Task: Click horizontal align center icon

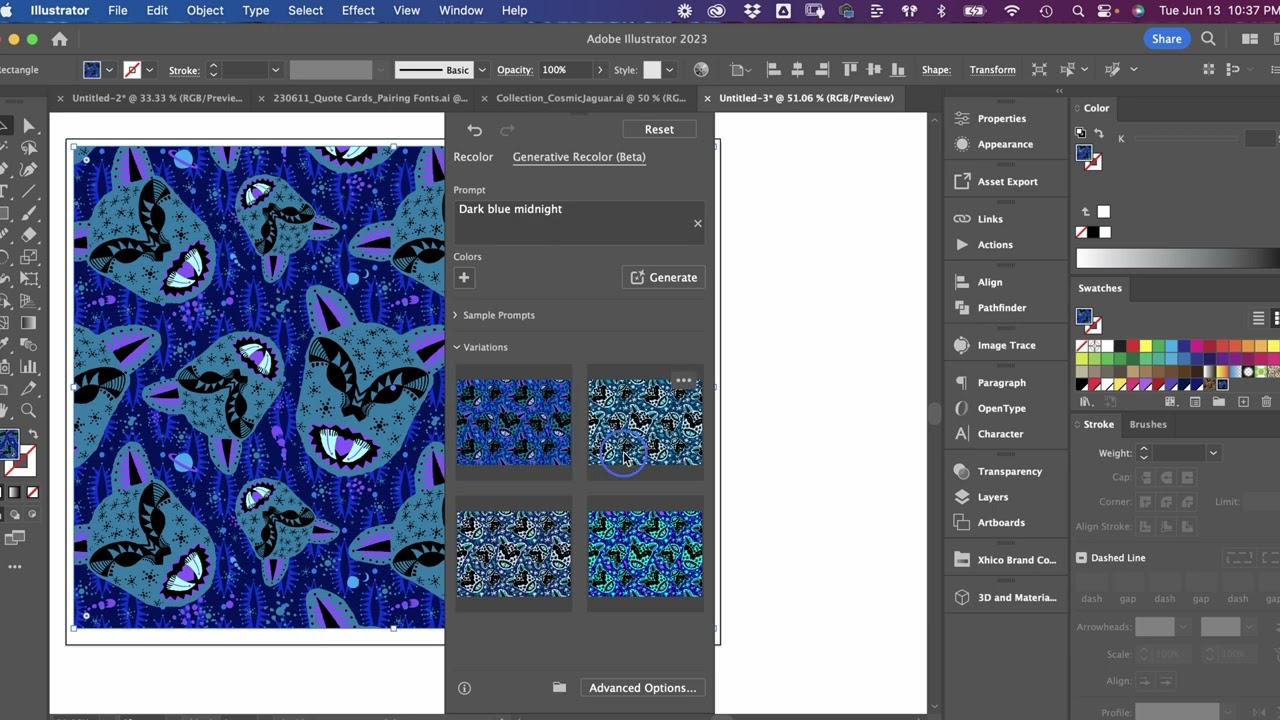Action: pos(797,70)
